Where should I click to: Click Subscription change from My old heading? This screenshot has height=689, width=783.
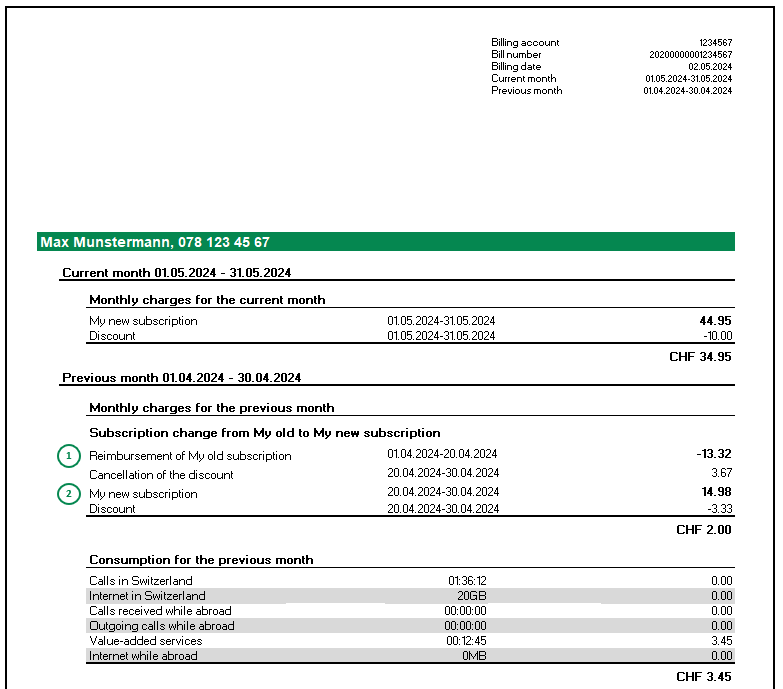click(x=264, y=433)
